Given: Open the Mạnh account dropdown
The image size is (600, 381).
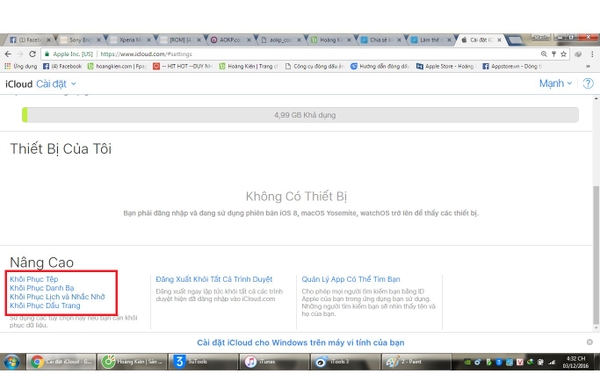Looking at the screenshot, I should (555, 83).
